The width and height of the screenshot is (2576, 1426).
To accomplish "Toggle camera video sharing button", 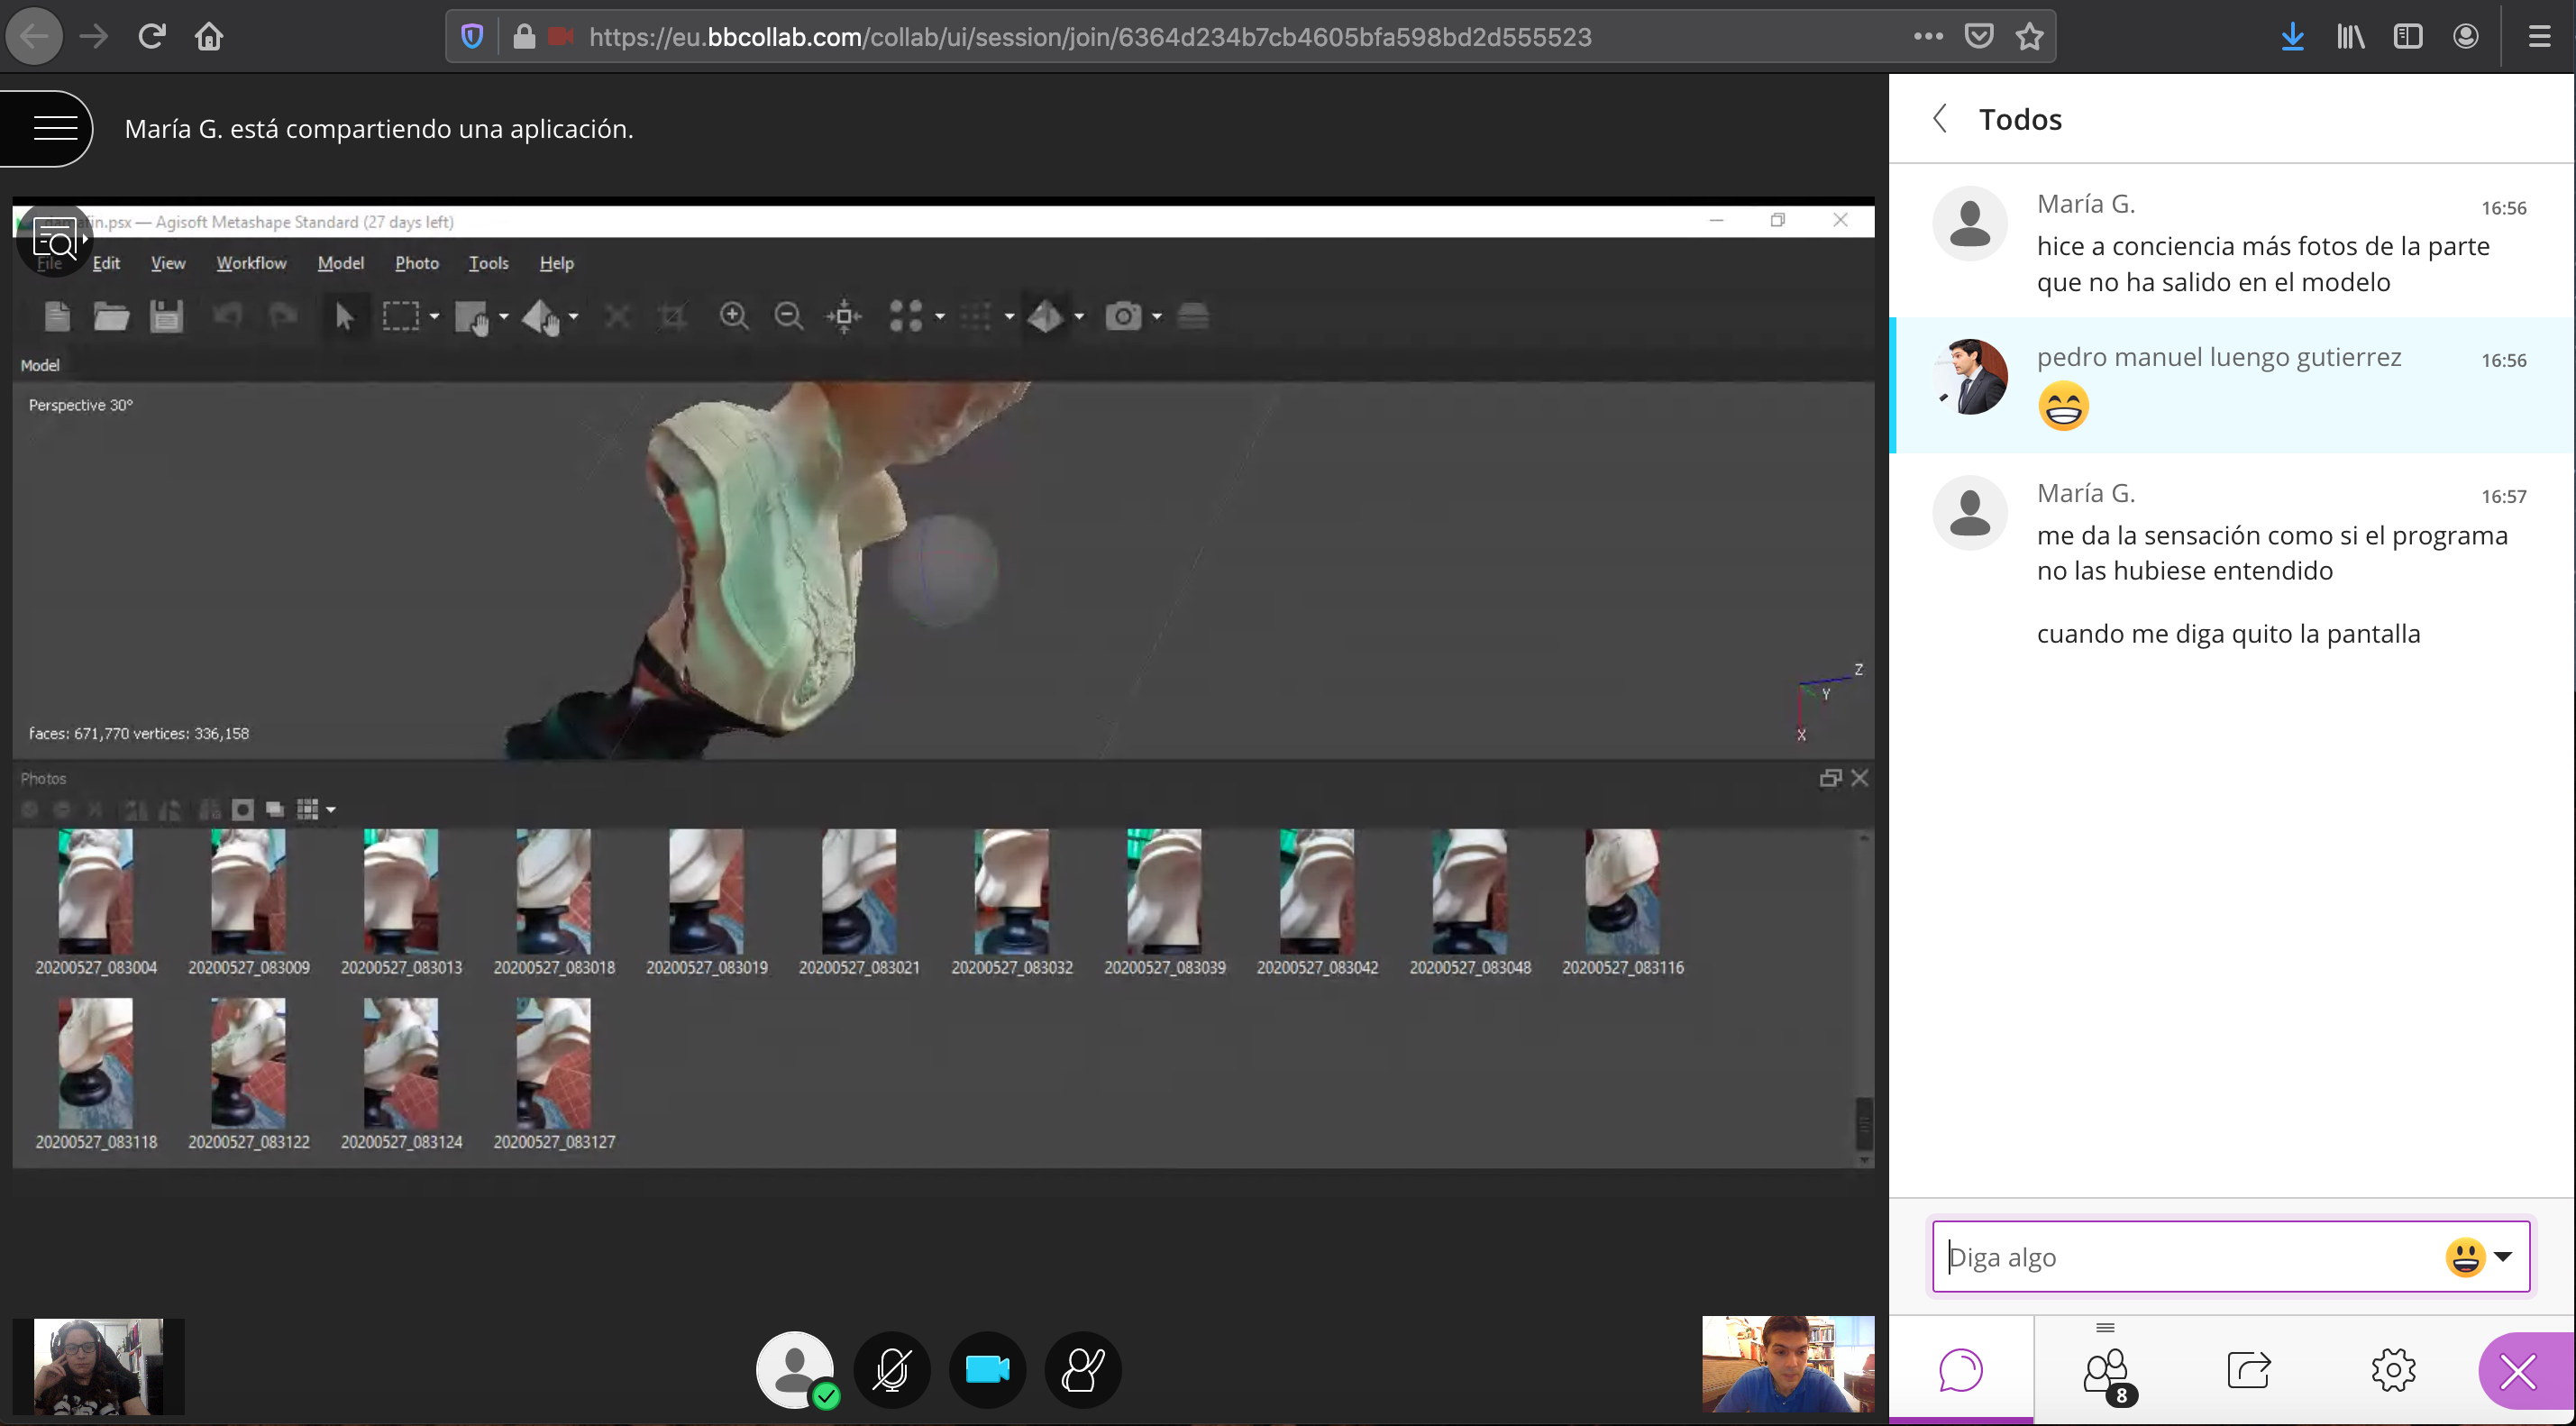I will 987,1369.
